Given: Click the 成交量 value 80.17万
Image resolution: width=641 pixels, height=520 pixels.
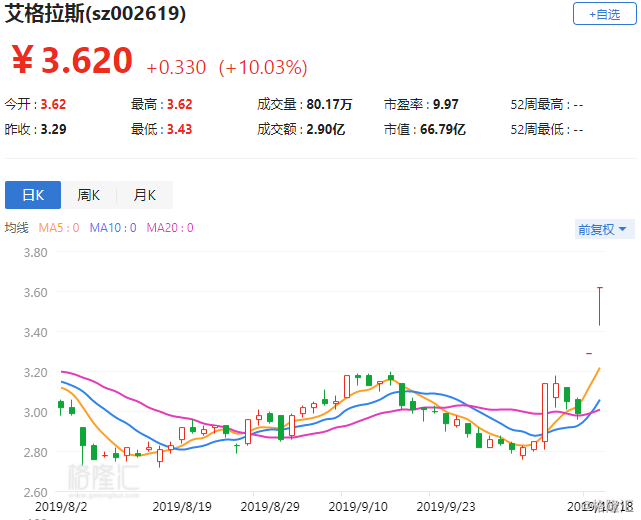Looking at the screenshot, I should click(329, 104).
